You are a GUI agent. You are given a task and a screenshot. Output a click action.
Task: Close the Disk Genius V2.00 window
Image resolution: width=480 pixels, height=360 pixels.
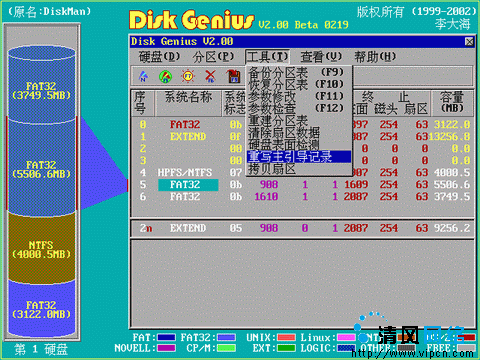point(469,42)
